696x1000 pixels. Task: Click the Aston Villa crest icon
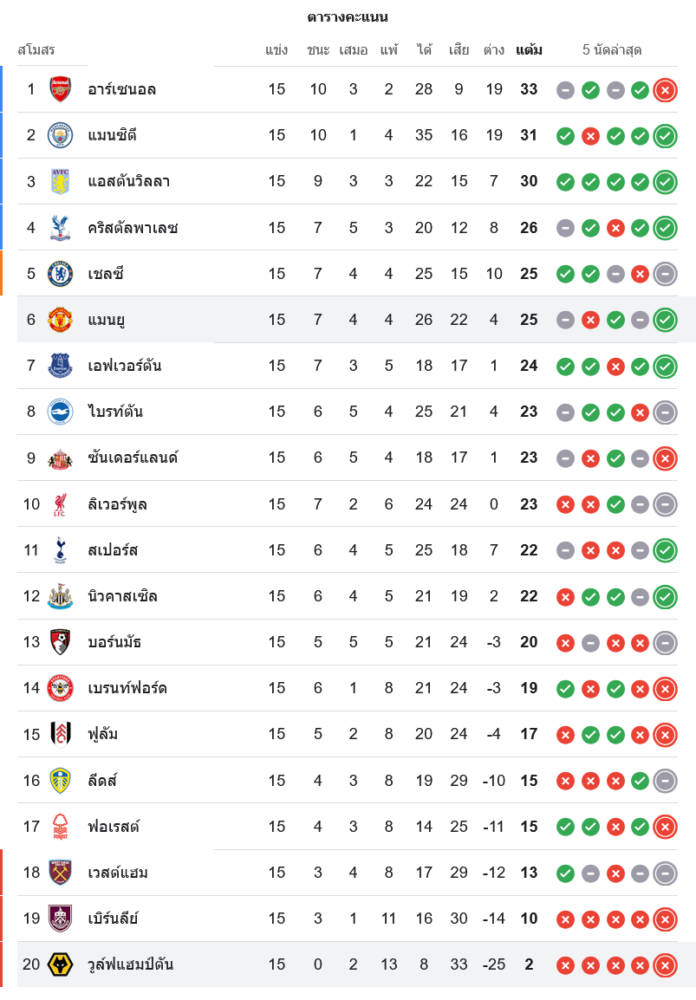point(60,181)
